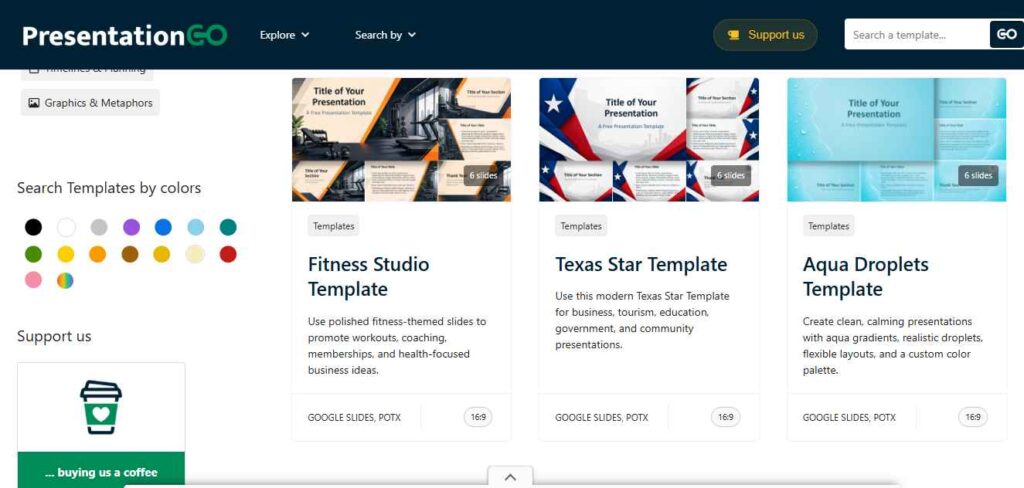This screenshot has width=1024, height=488.
Task: Open Graphics & Metaphors category
Action: 90,103
